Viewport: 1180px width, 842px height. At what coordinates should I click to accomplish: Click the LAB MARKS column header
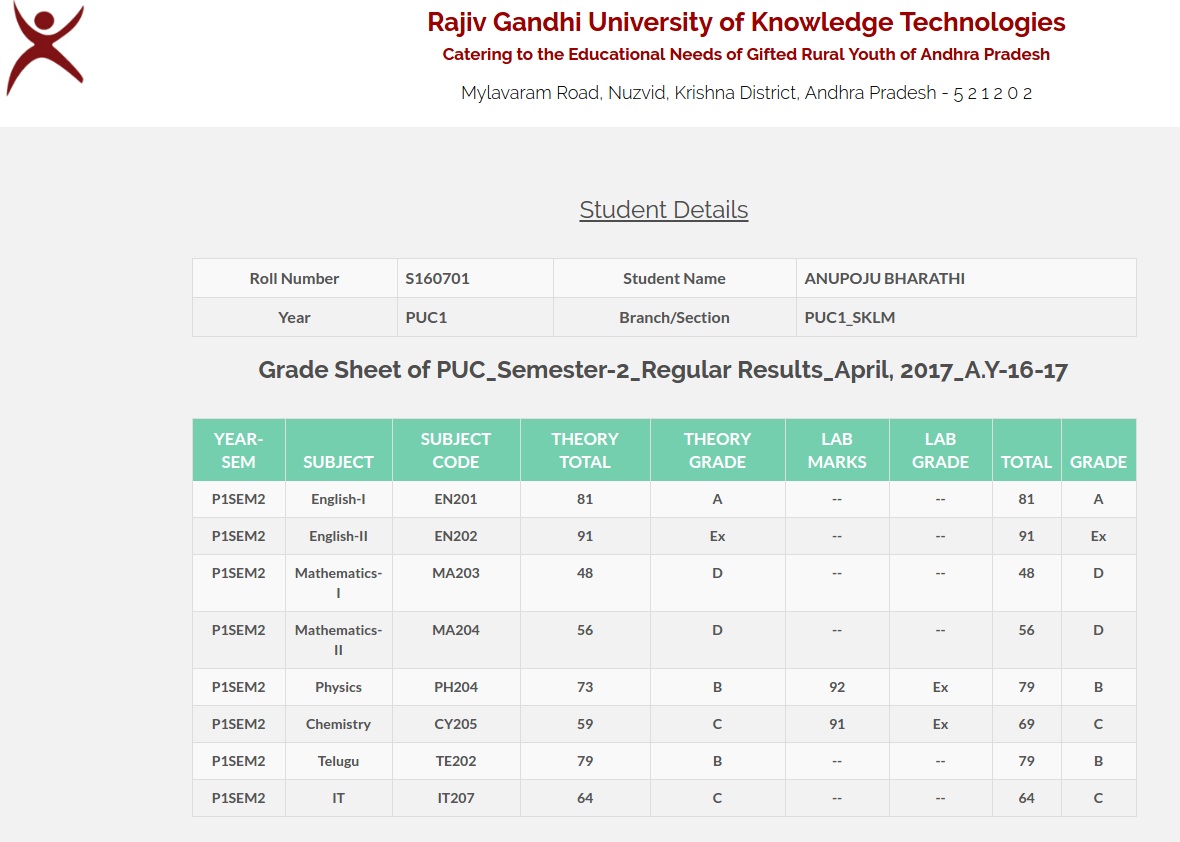837,450
